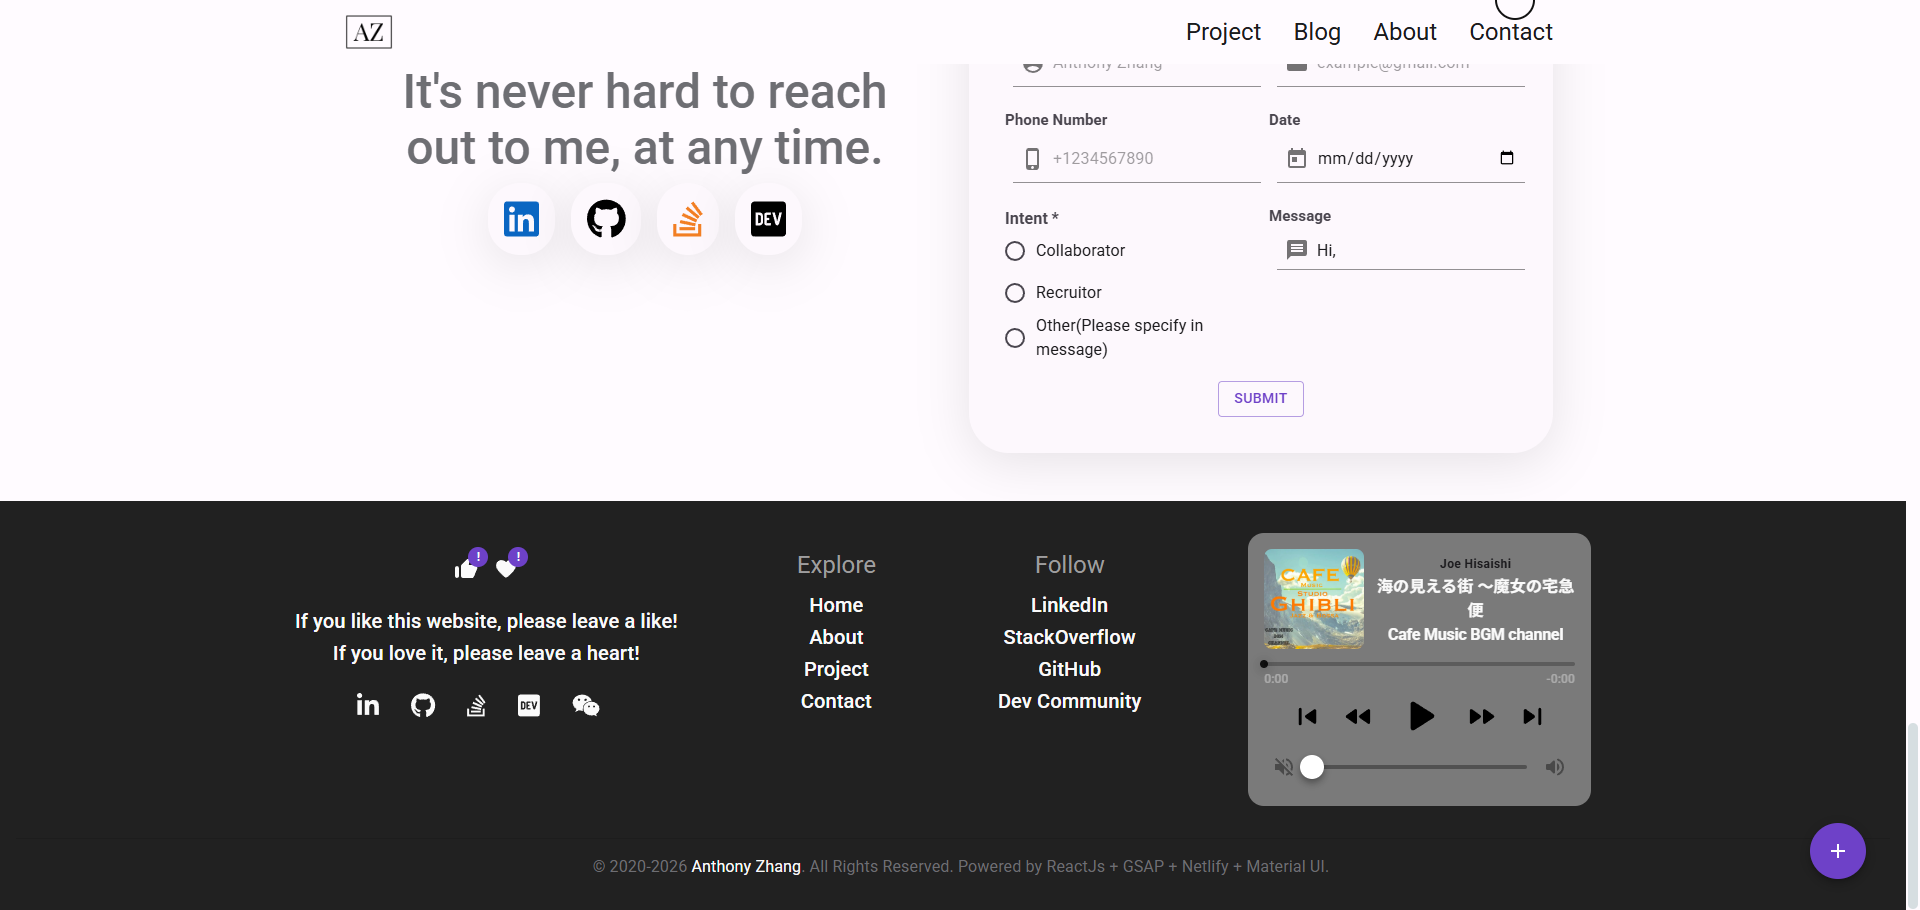This screenshot has width=1920, height=910.
Task: Click Anthony Zhang link in copyright
Action: coord(746,866)
